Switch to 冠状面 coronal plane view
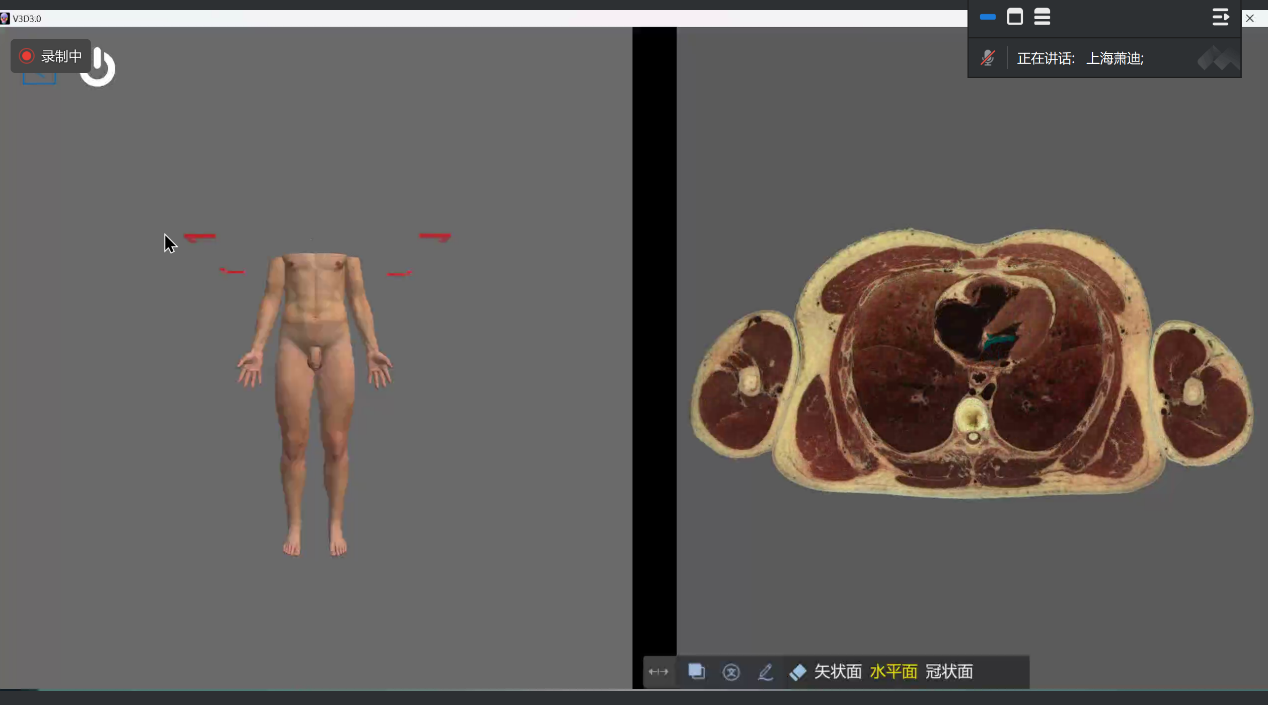Image resolution: width=1268 pixels, height=706 pixels. pyautogui.click(x=949, y=672)
